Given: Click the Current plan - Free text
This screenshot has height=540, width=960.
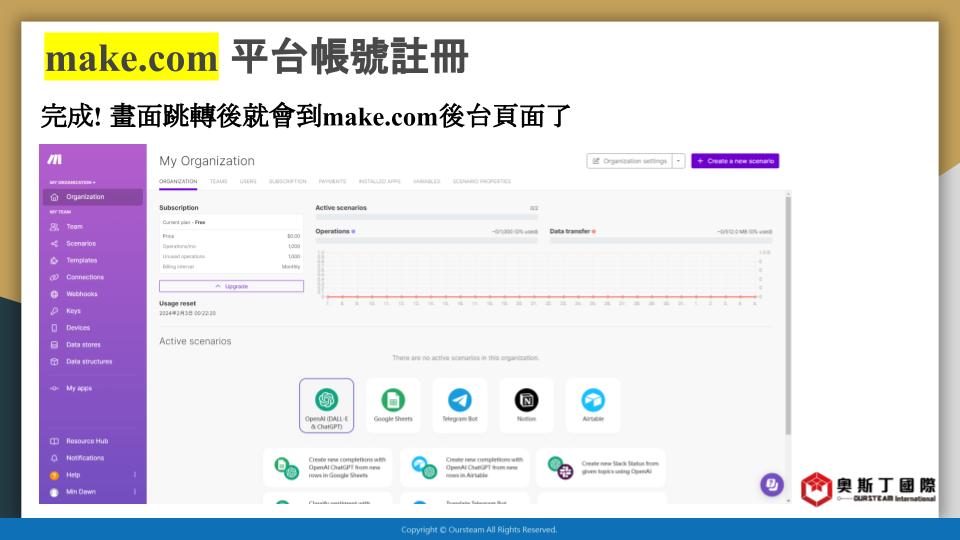Looking at the screenshot, I should point(184,222).
